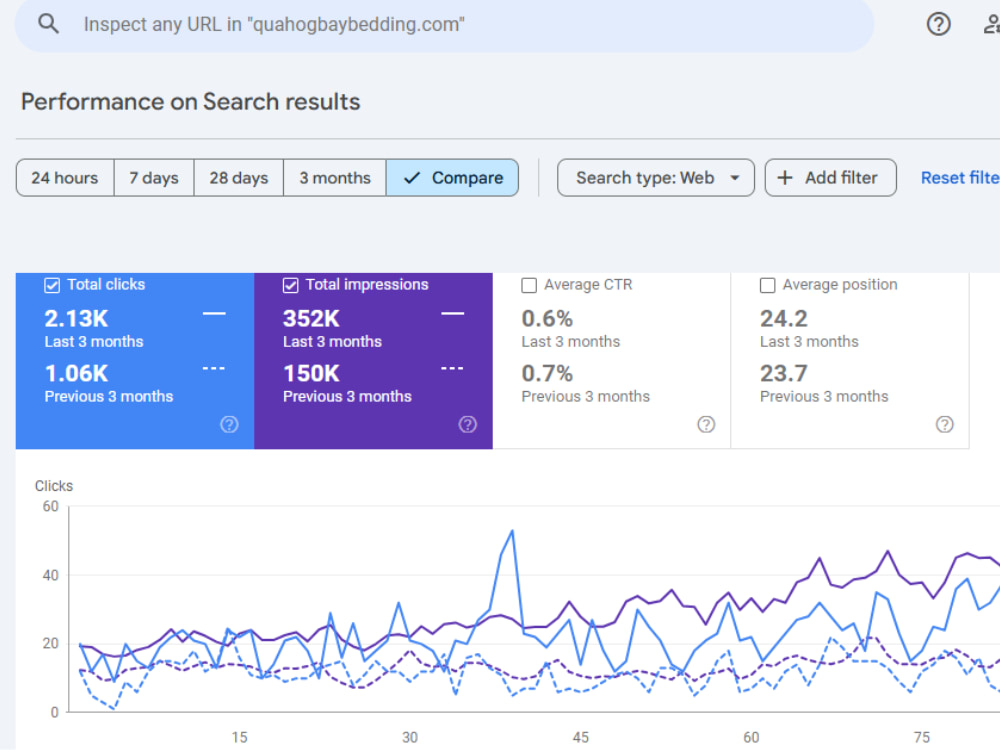Open the Search type: Web dropdown
The image size is (1000, 750).
click(x=656, y=177)
